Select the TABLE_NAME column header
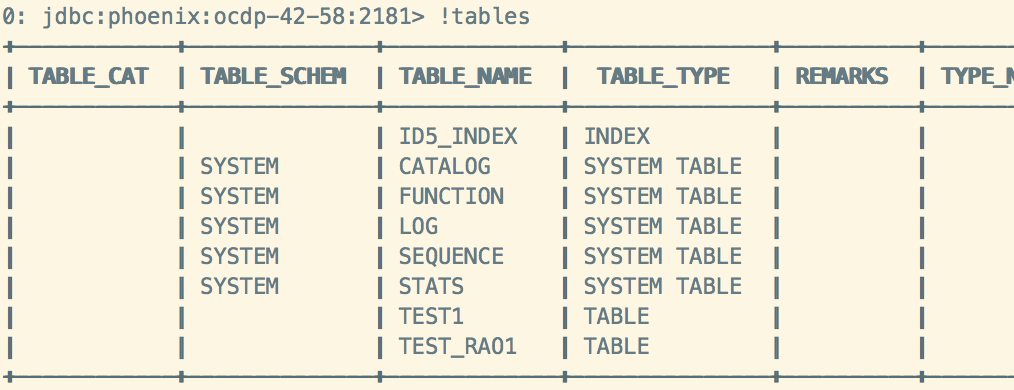The image size is (1014, 390). tap(465, 76)
